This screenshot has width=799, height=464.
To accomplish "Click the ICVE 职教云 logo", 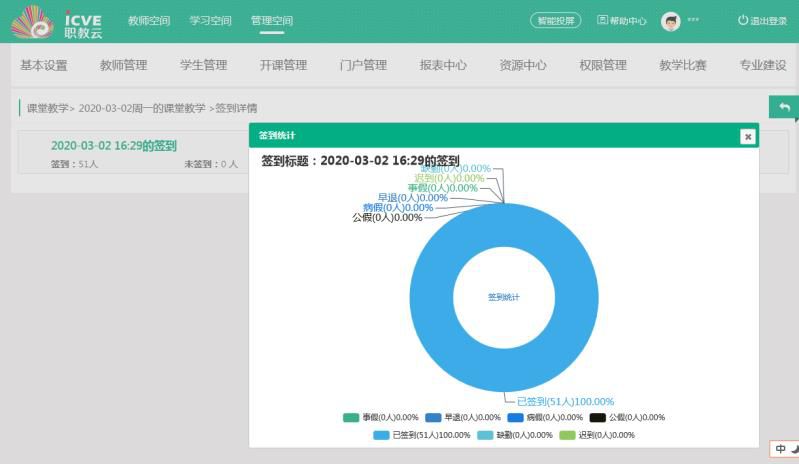I will click(x=57, y=23).
